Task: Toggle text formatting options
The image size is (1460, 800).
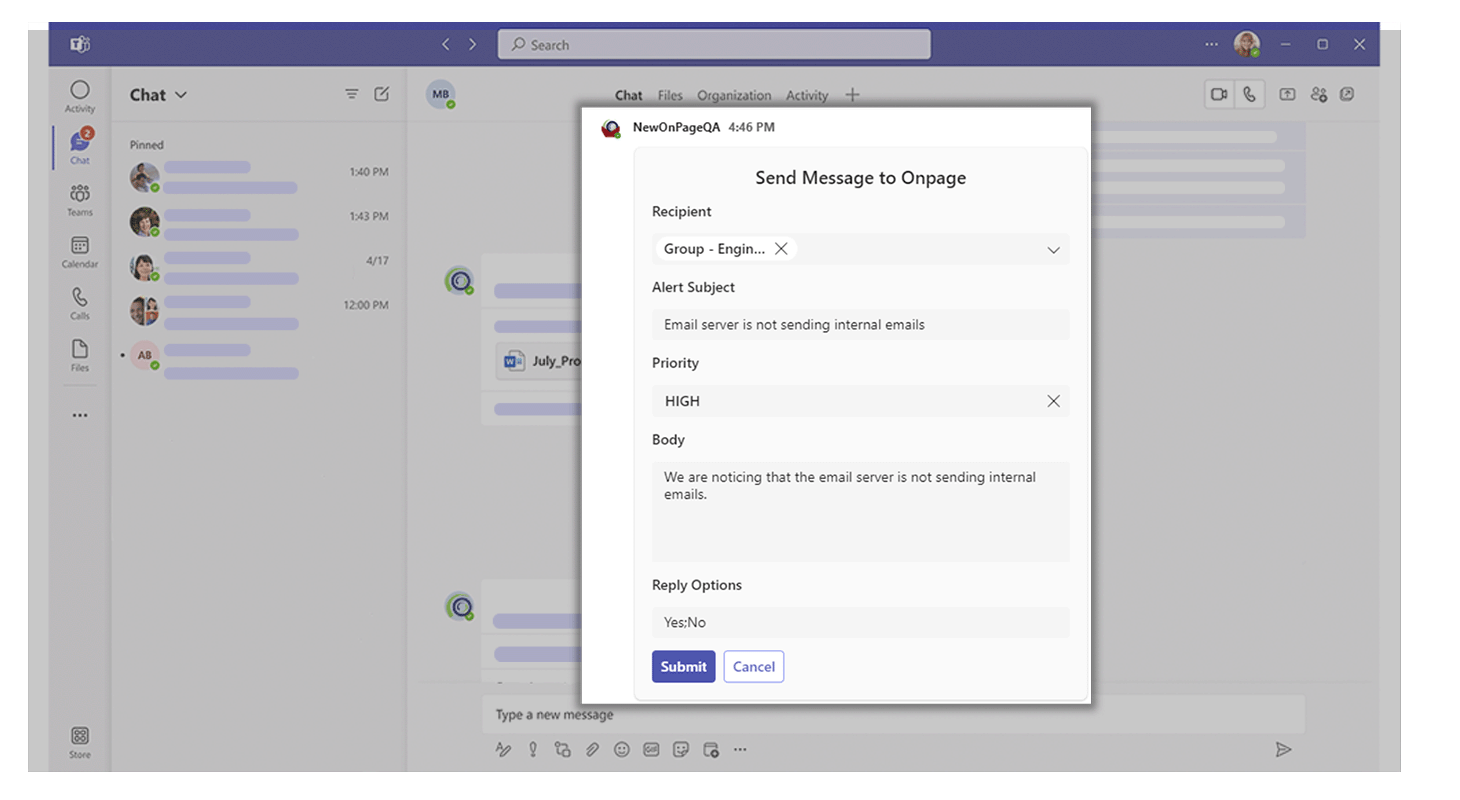Action: click(503, 749)
